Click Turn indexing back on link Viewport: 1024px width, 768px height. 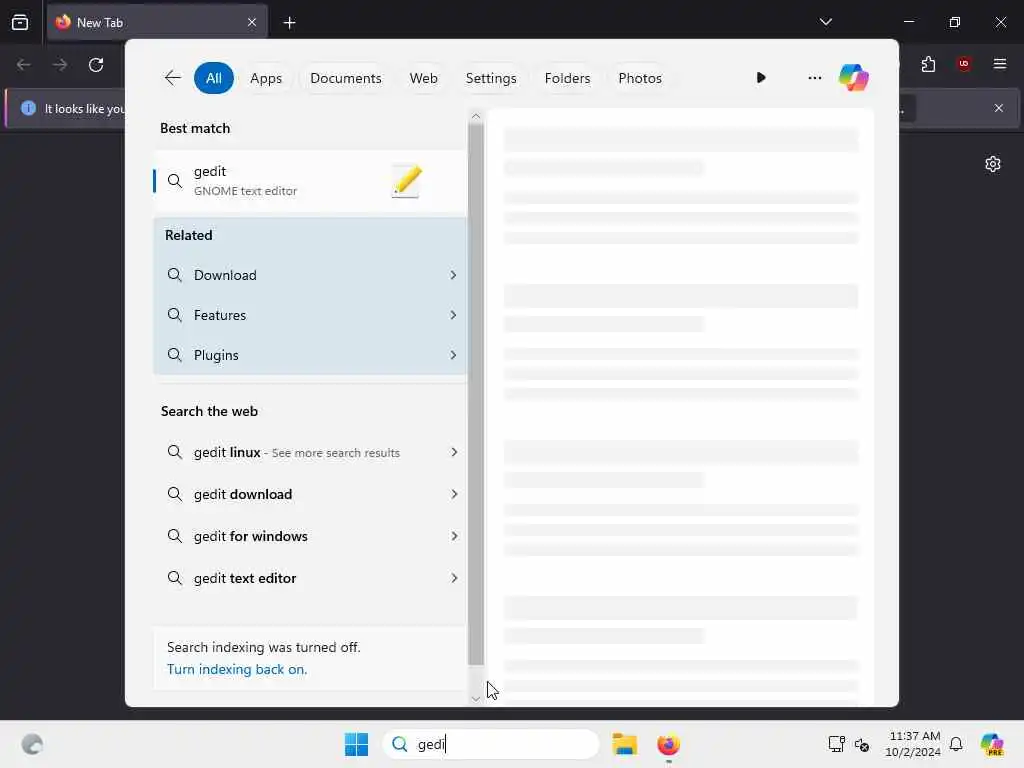point(237,669)
